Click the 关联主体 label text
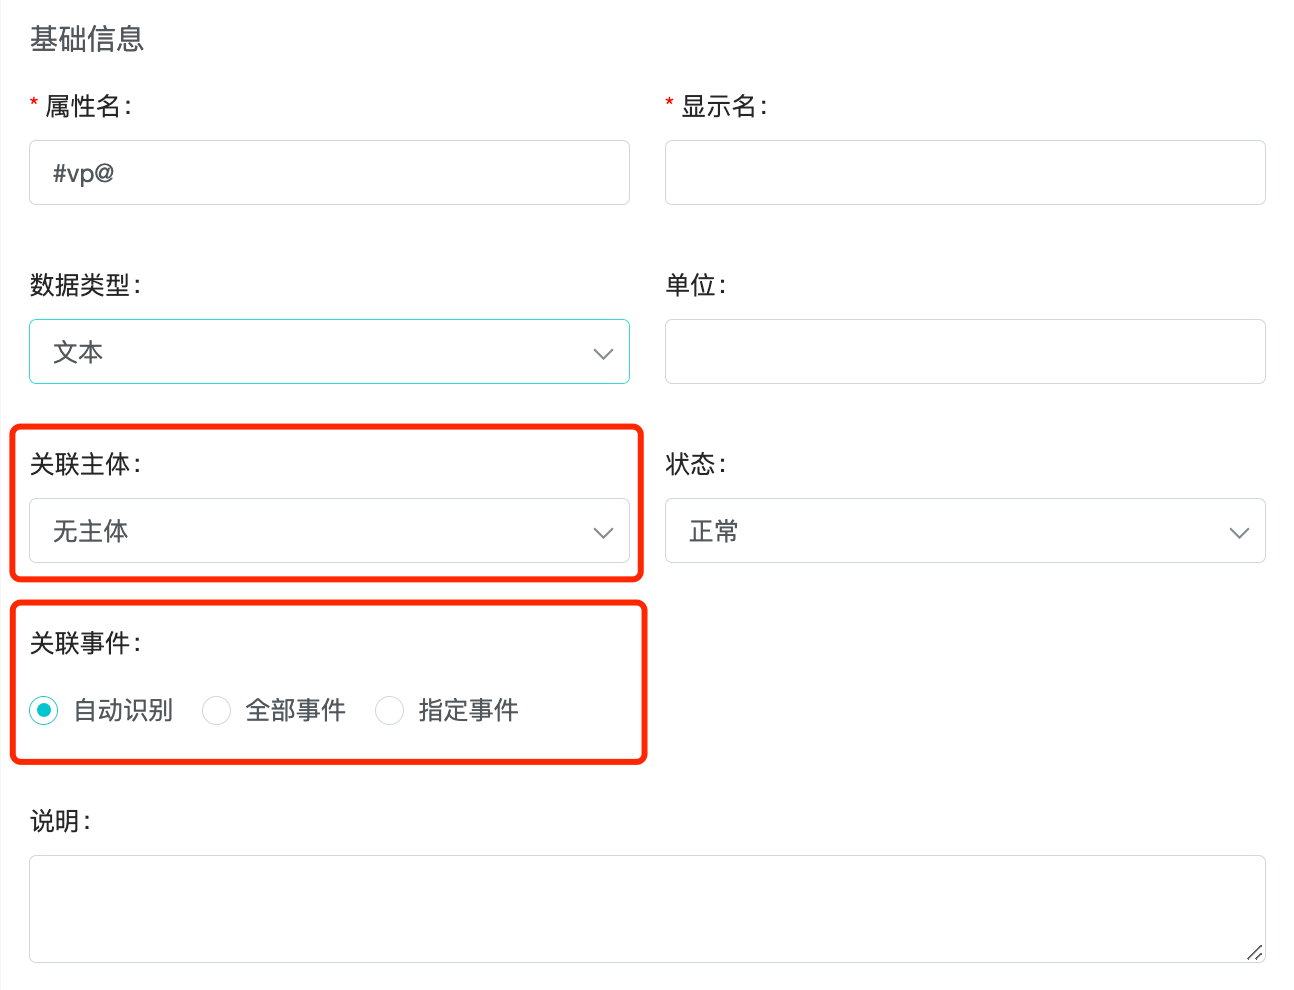The width and height of the screenshot is (1294, 990). tap(85, 464)
